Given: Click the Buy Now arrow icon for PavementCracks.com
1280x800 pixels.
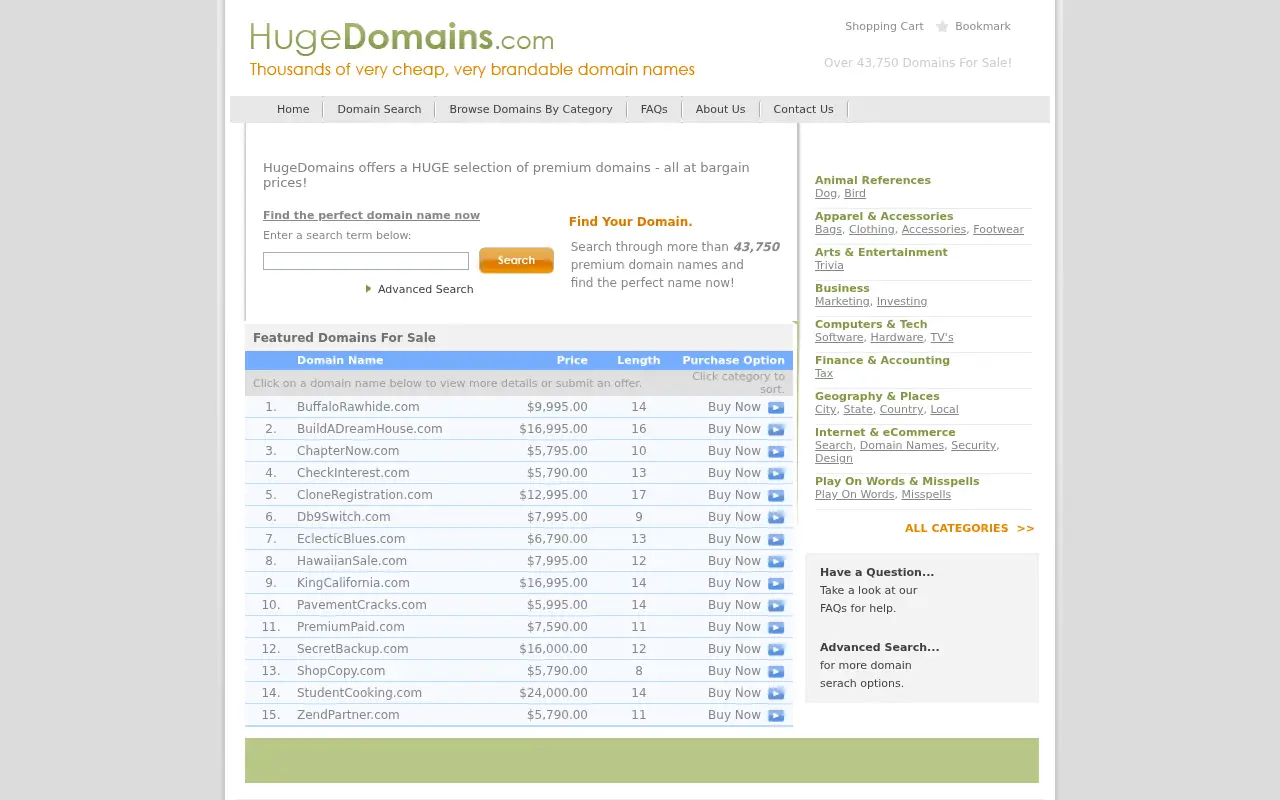Looking at the screenshot, I should tap(776, 605).
